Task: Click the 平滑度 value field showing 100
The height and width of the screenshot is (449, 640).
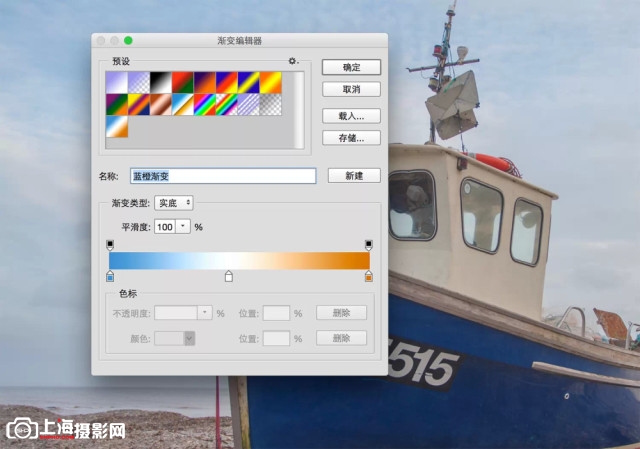Action: coord(165,227)
